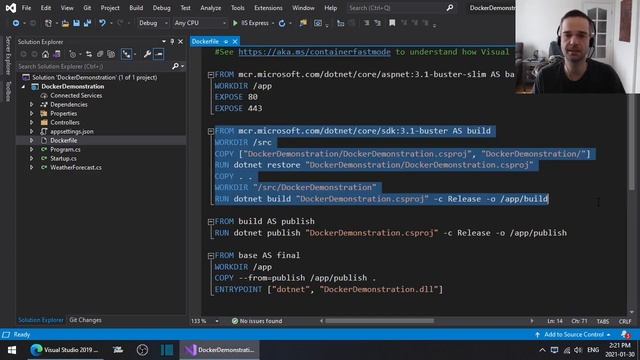The image size is (640, 360).
Task: Click the Undo arrow icon
Action: pyautogui.click(x=102, y=23)
